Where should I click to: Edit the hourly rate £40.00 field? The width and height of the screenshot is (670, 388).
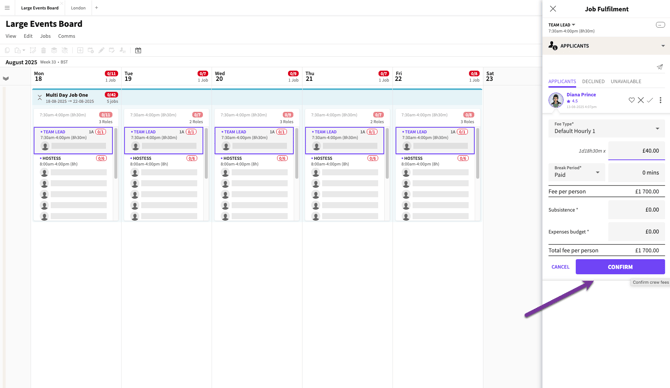(636, 150)
